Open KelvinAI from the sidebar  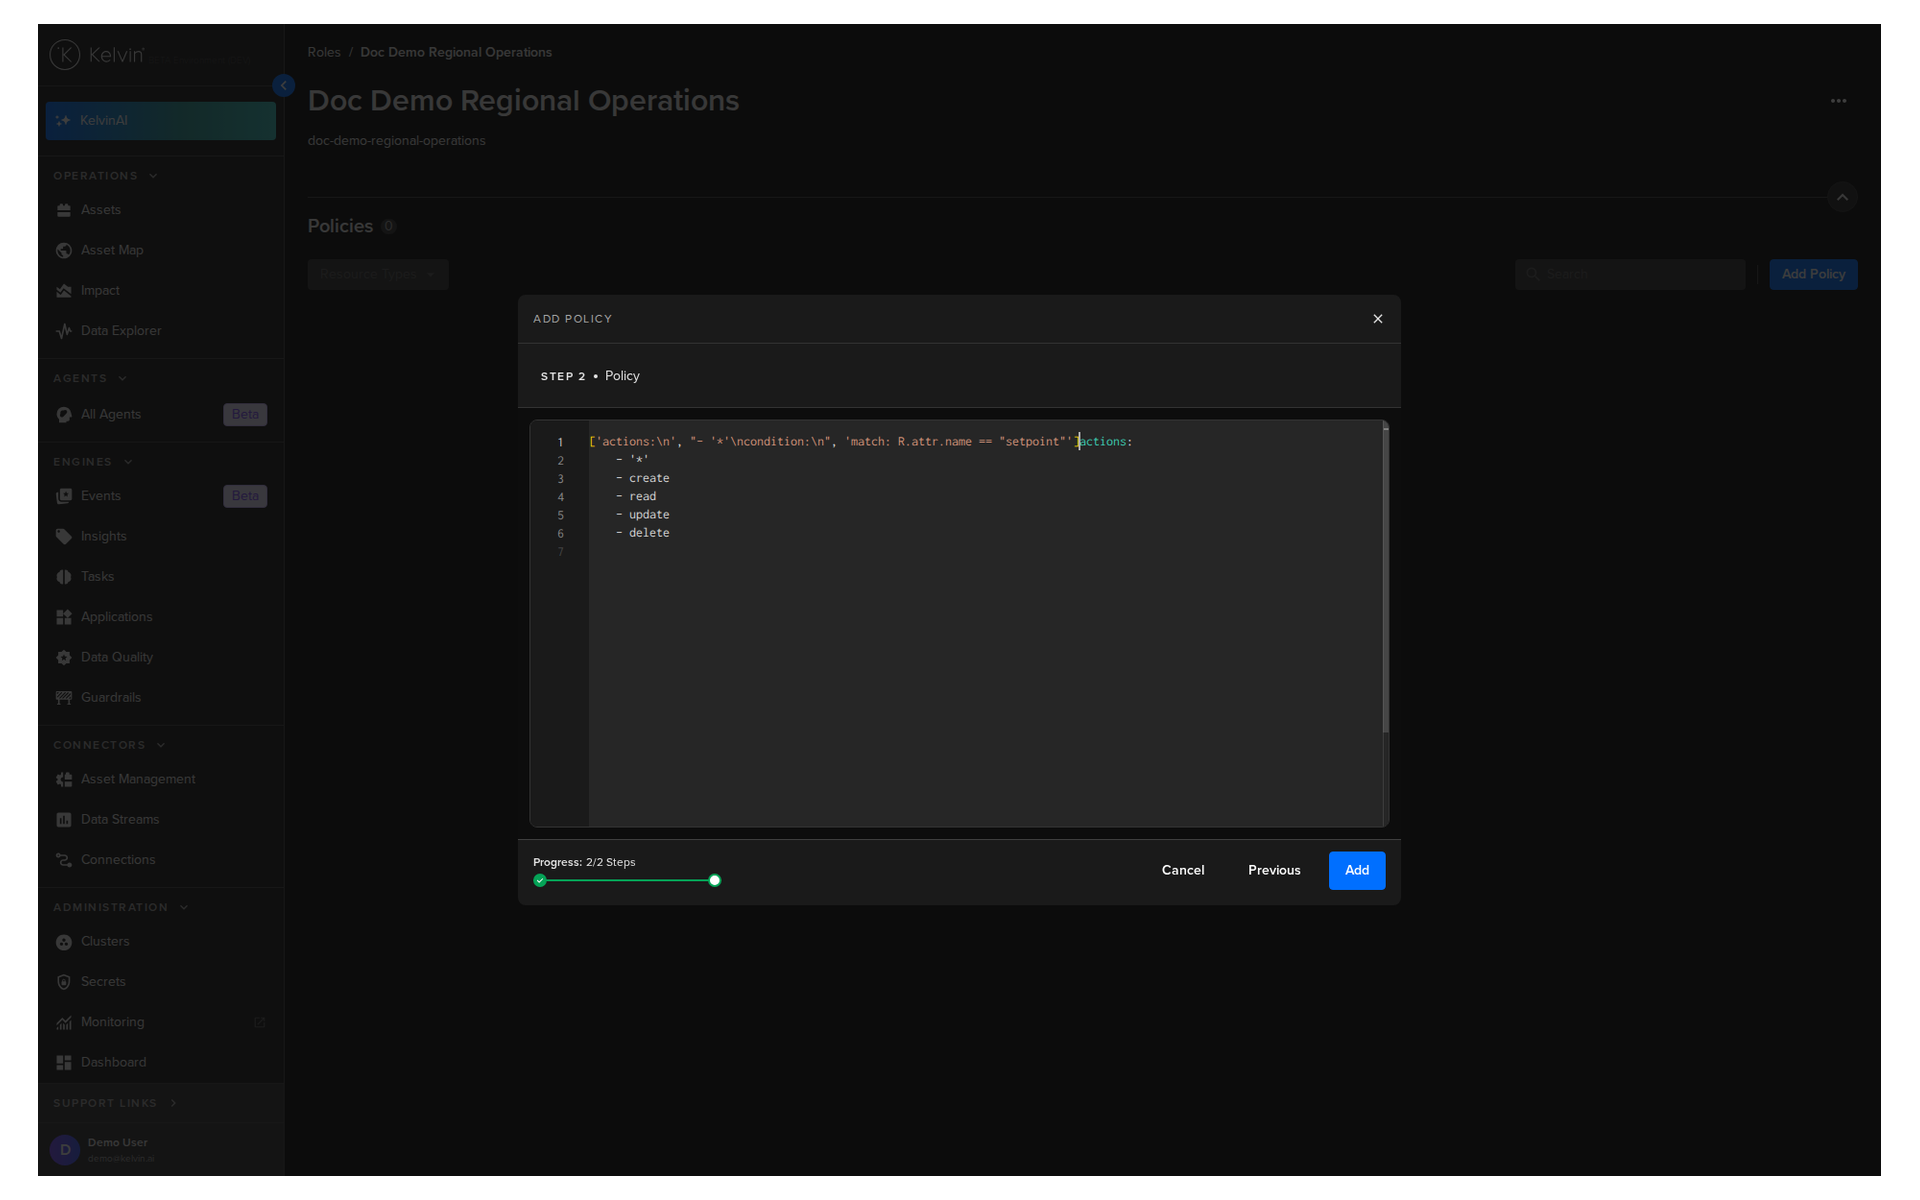(160, 120)
